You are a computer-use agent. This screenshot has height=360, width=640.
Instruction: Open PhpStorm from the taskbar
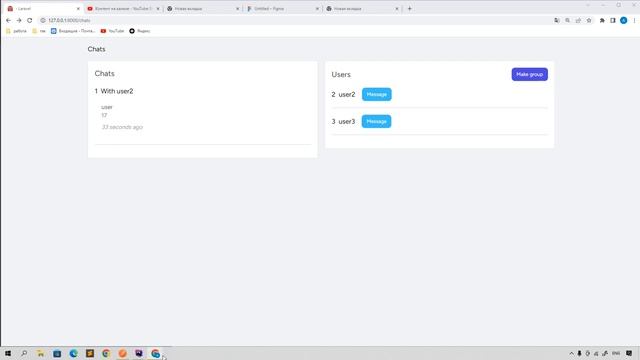[139, 353]
